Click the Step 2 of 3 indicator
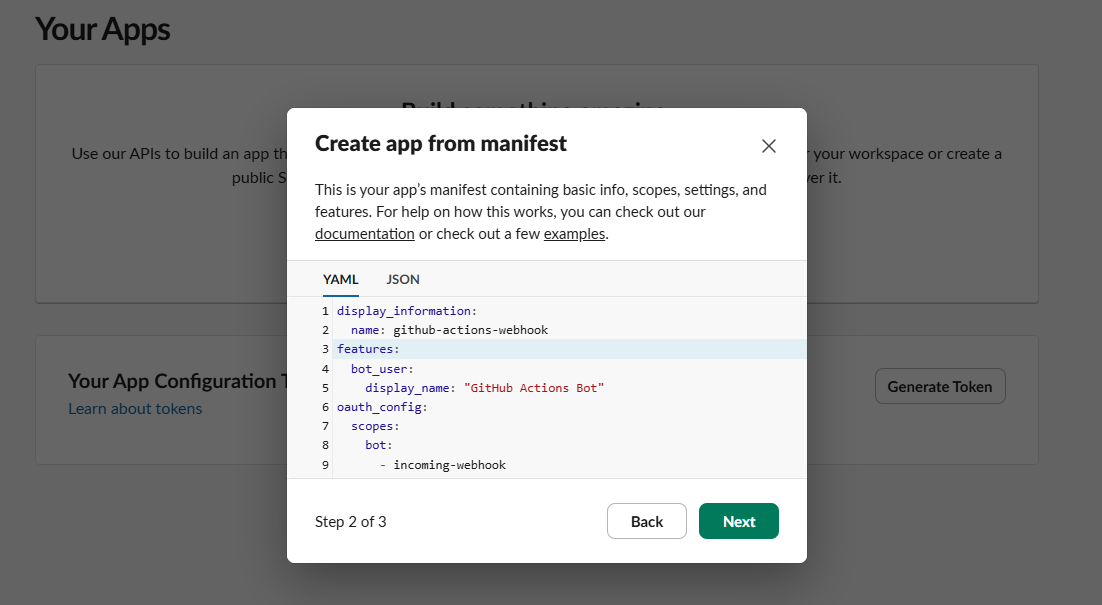The width and height of the screenshot is (1102, 605). [x=351, y=521]
